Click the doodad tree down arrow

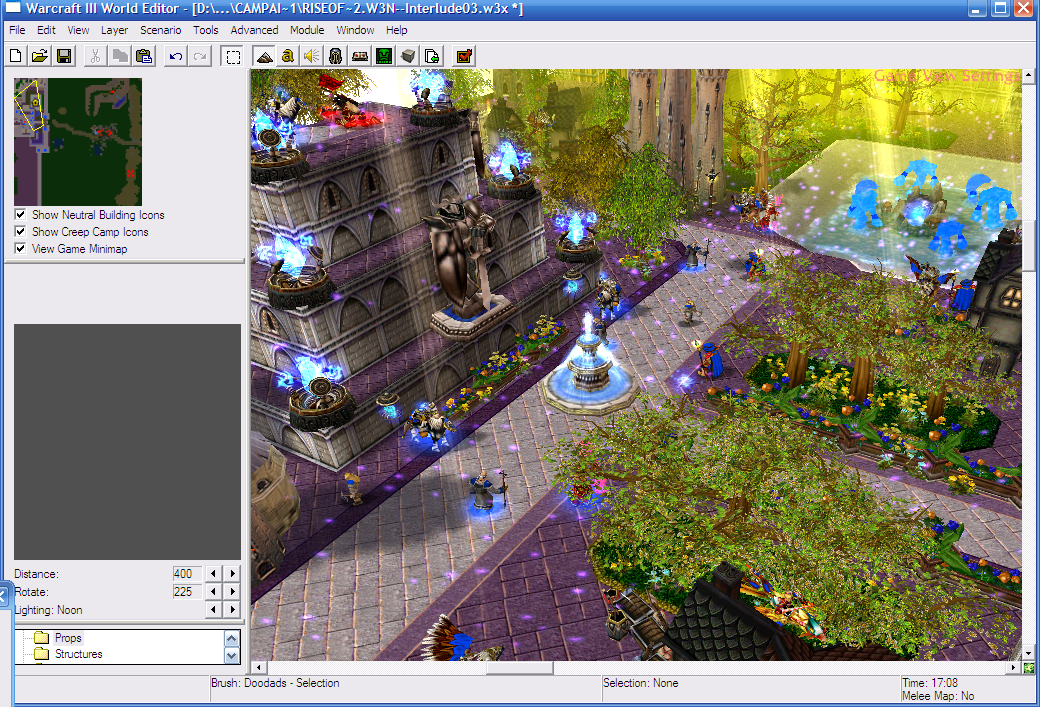pyautogui.click(x=232, y=655)
